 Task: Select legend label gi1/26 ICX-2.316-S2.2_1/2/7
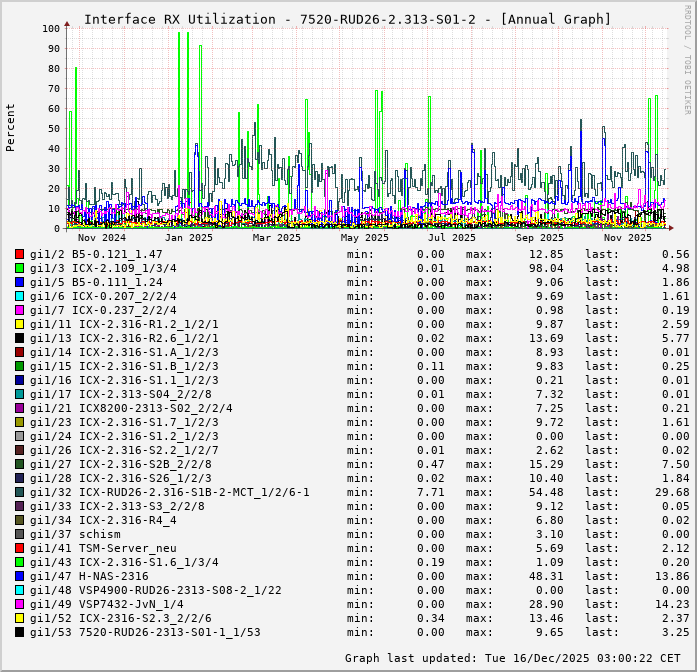(124, 450)
